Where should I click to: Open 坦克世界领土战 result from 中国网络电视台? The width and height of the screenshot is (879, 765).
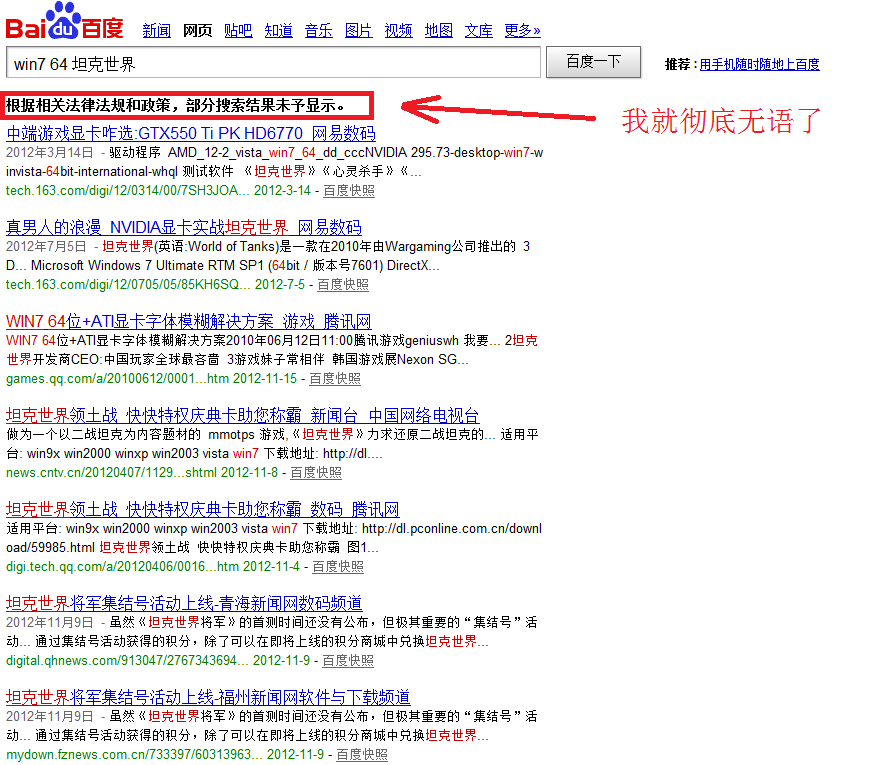coord(243,416)
